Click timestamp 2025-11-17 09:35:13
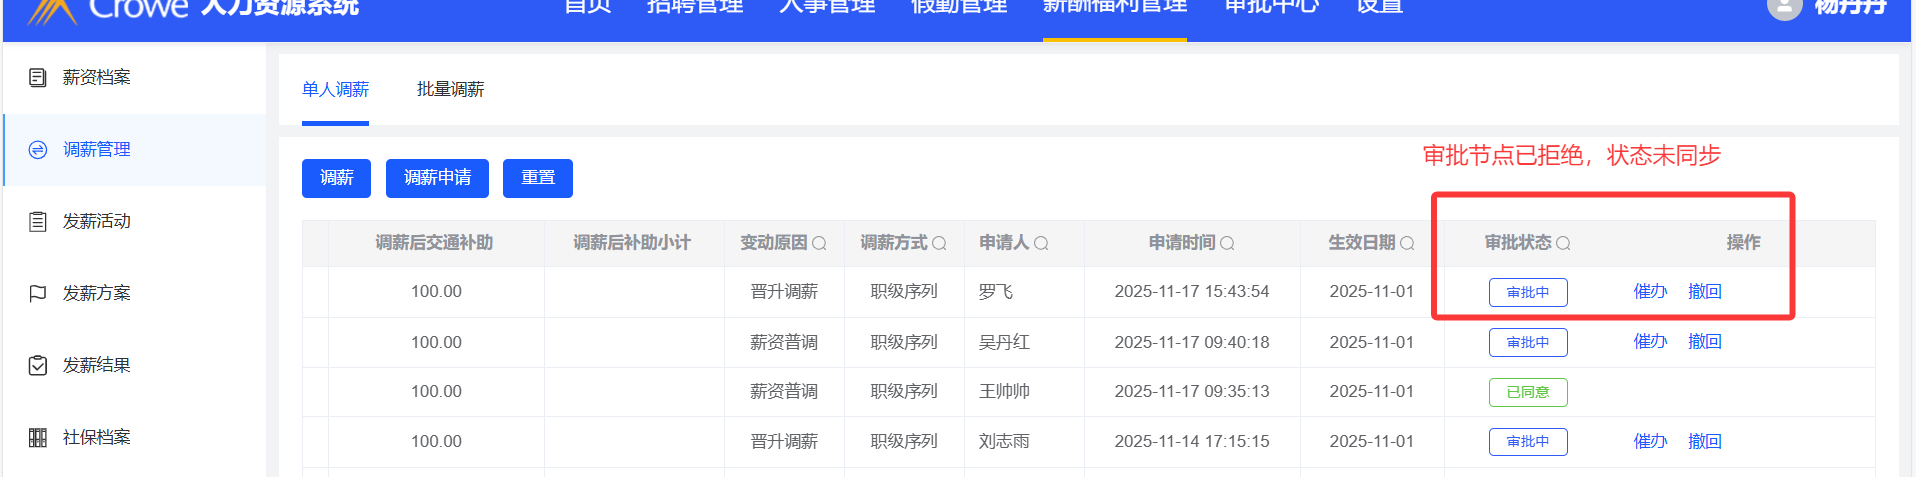 1192,392
